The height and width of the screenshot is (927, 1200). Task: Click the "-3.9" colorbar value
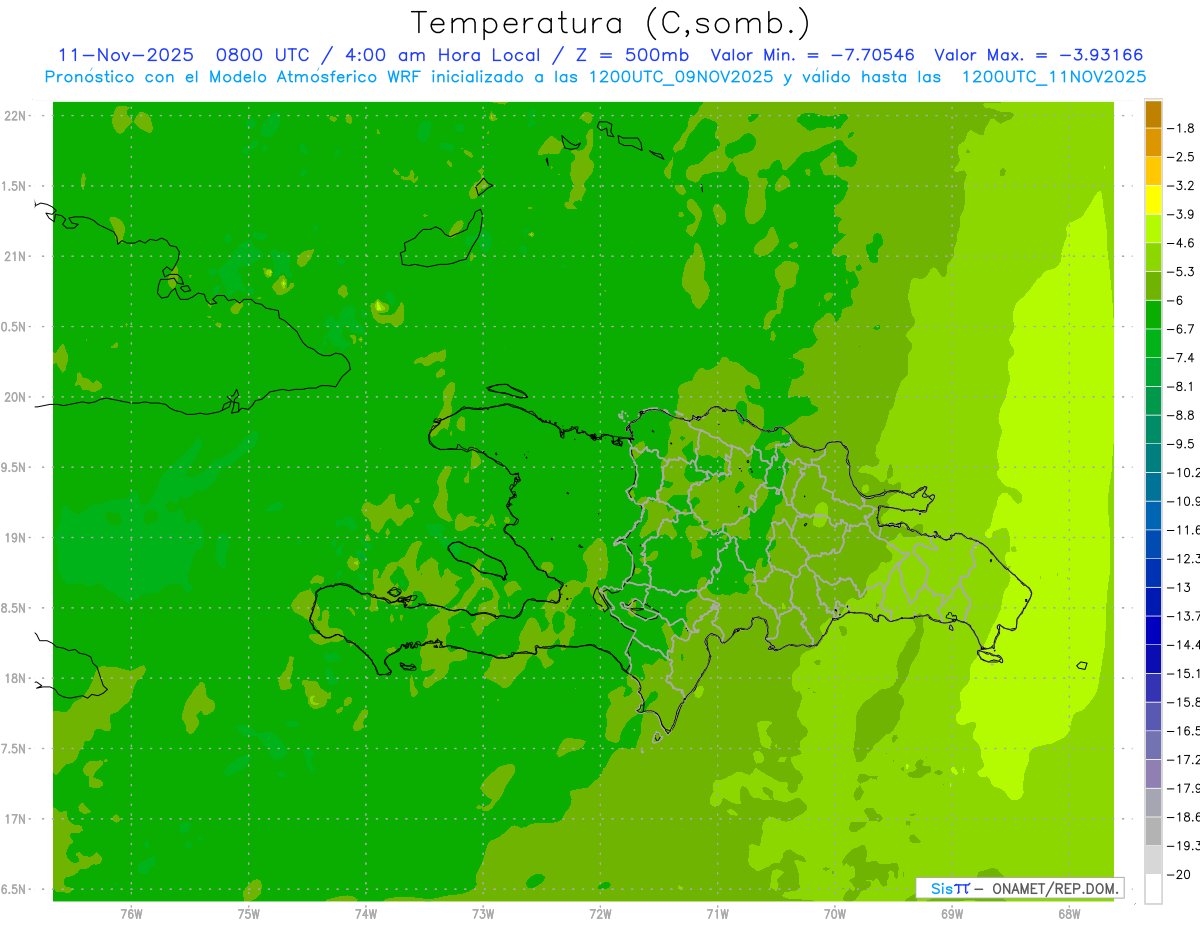(x=1182, y=214)
